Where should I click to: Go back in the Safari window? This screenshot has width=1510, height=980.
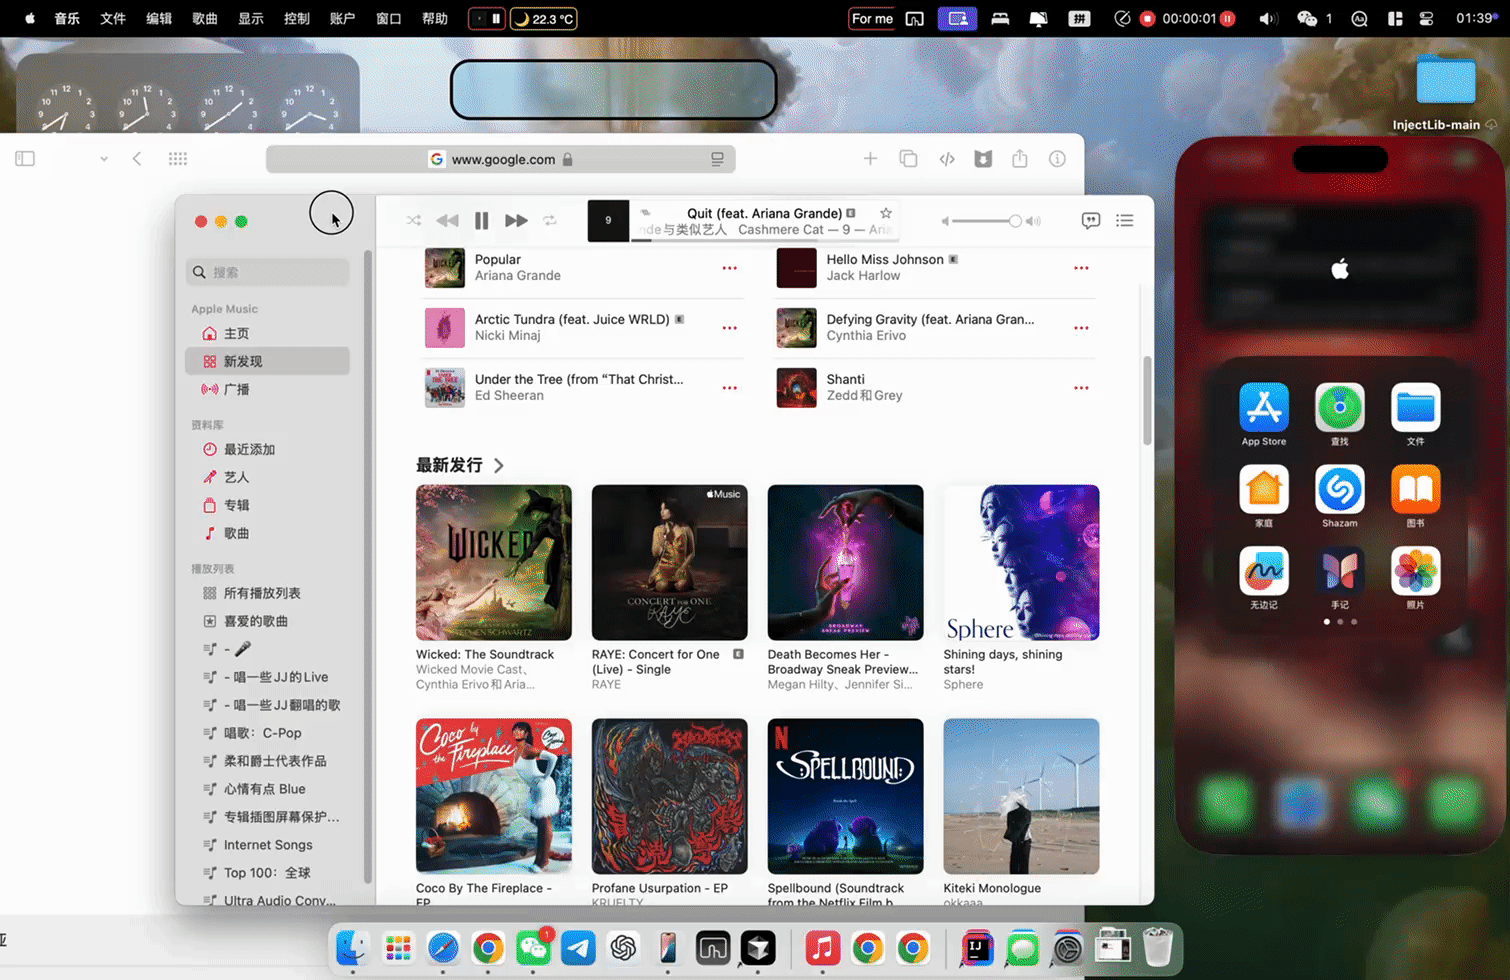(x=137, y=159)
